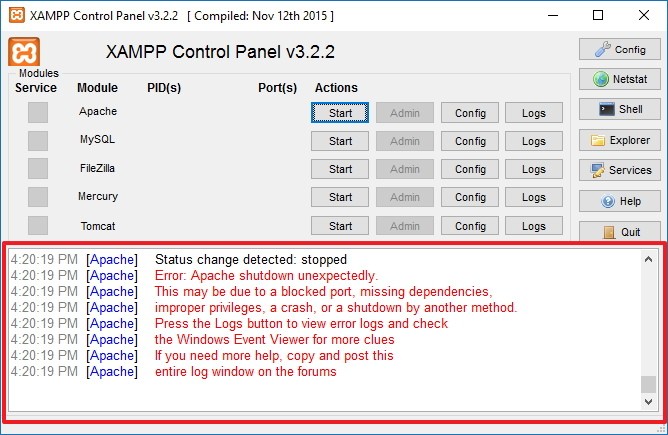This screenshot has height=435, width=668.
Task: Click 'entire log window on the forums' line
Action: click(x=245, y=372)
